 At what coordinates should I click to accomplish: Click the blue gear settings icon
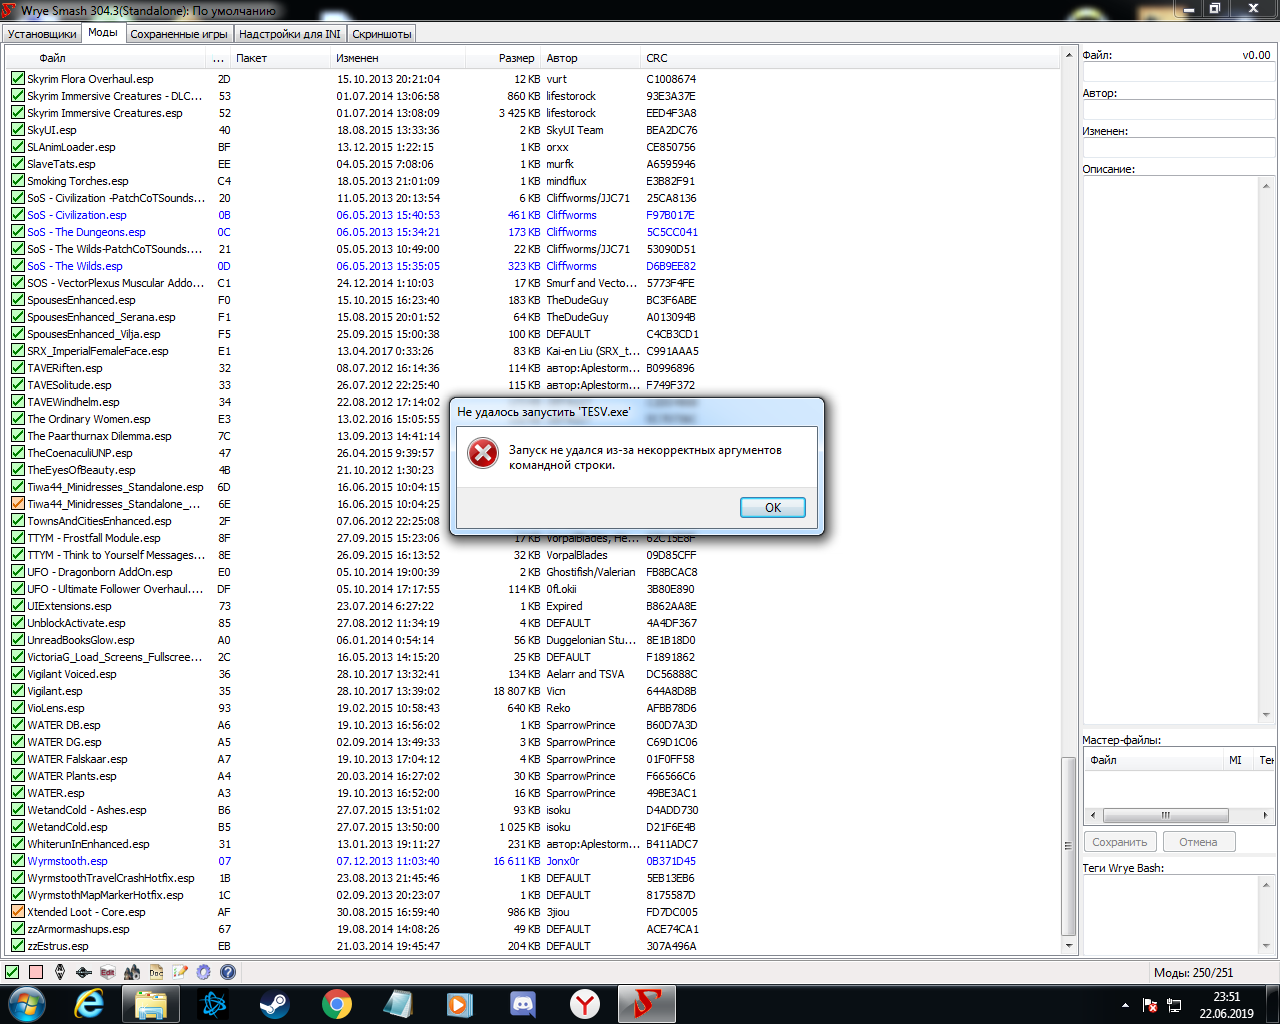pos(204,972)
